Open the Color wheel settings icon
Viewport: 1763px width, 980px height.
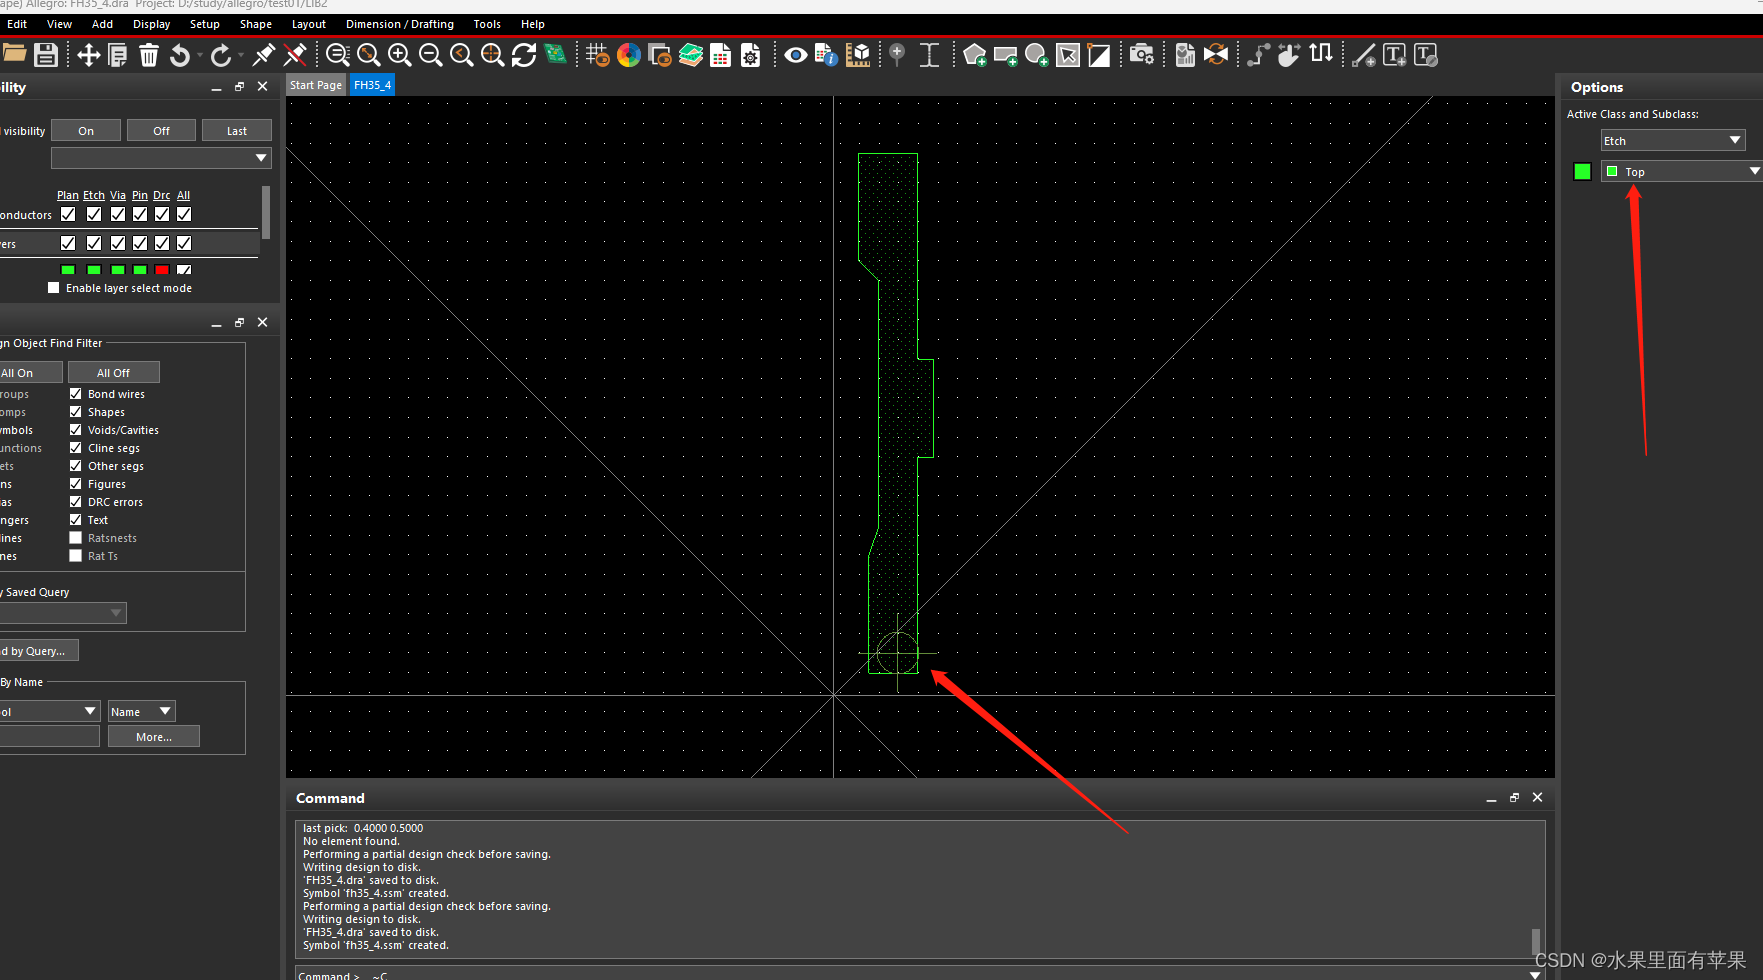629,55
